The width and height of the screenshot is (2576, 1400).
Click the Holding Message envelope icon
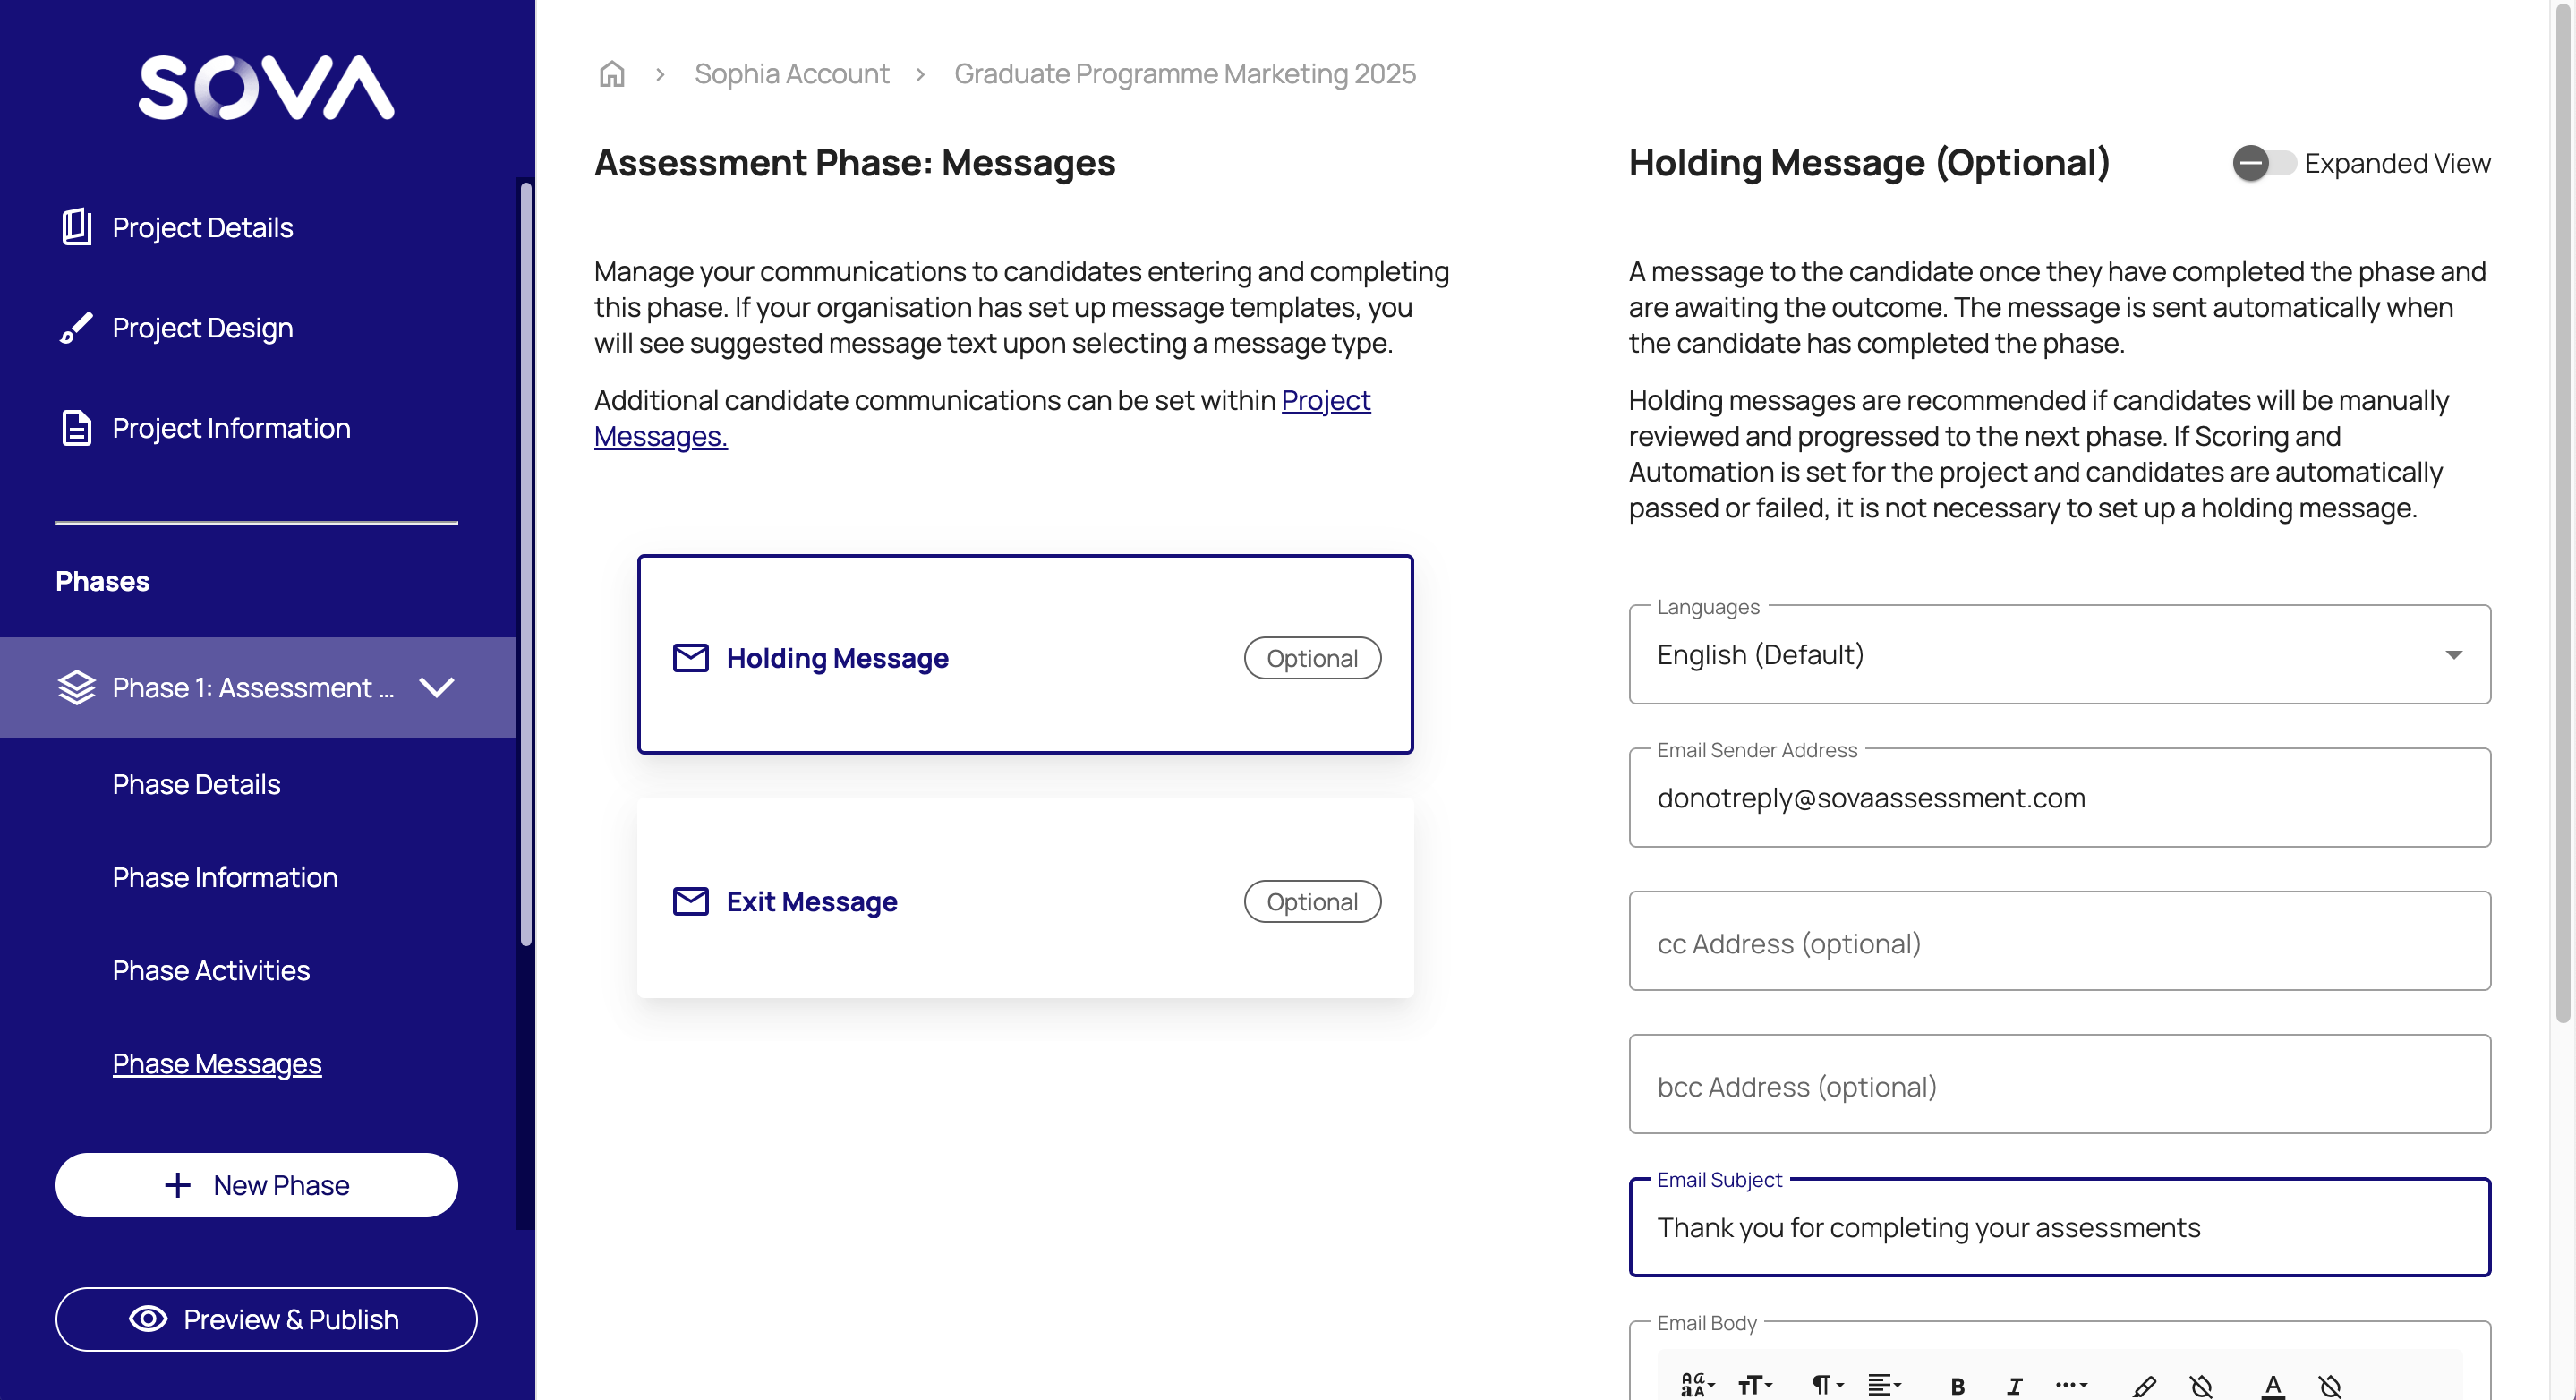[690, 658]
